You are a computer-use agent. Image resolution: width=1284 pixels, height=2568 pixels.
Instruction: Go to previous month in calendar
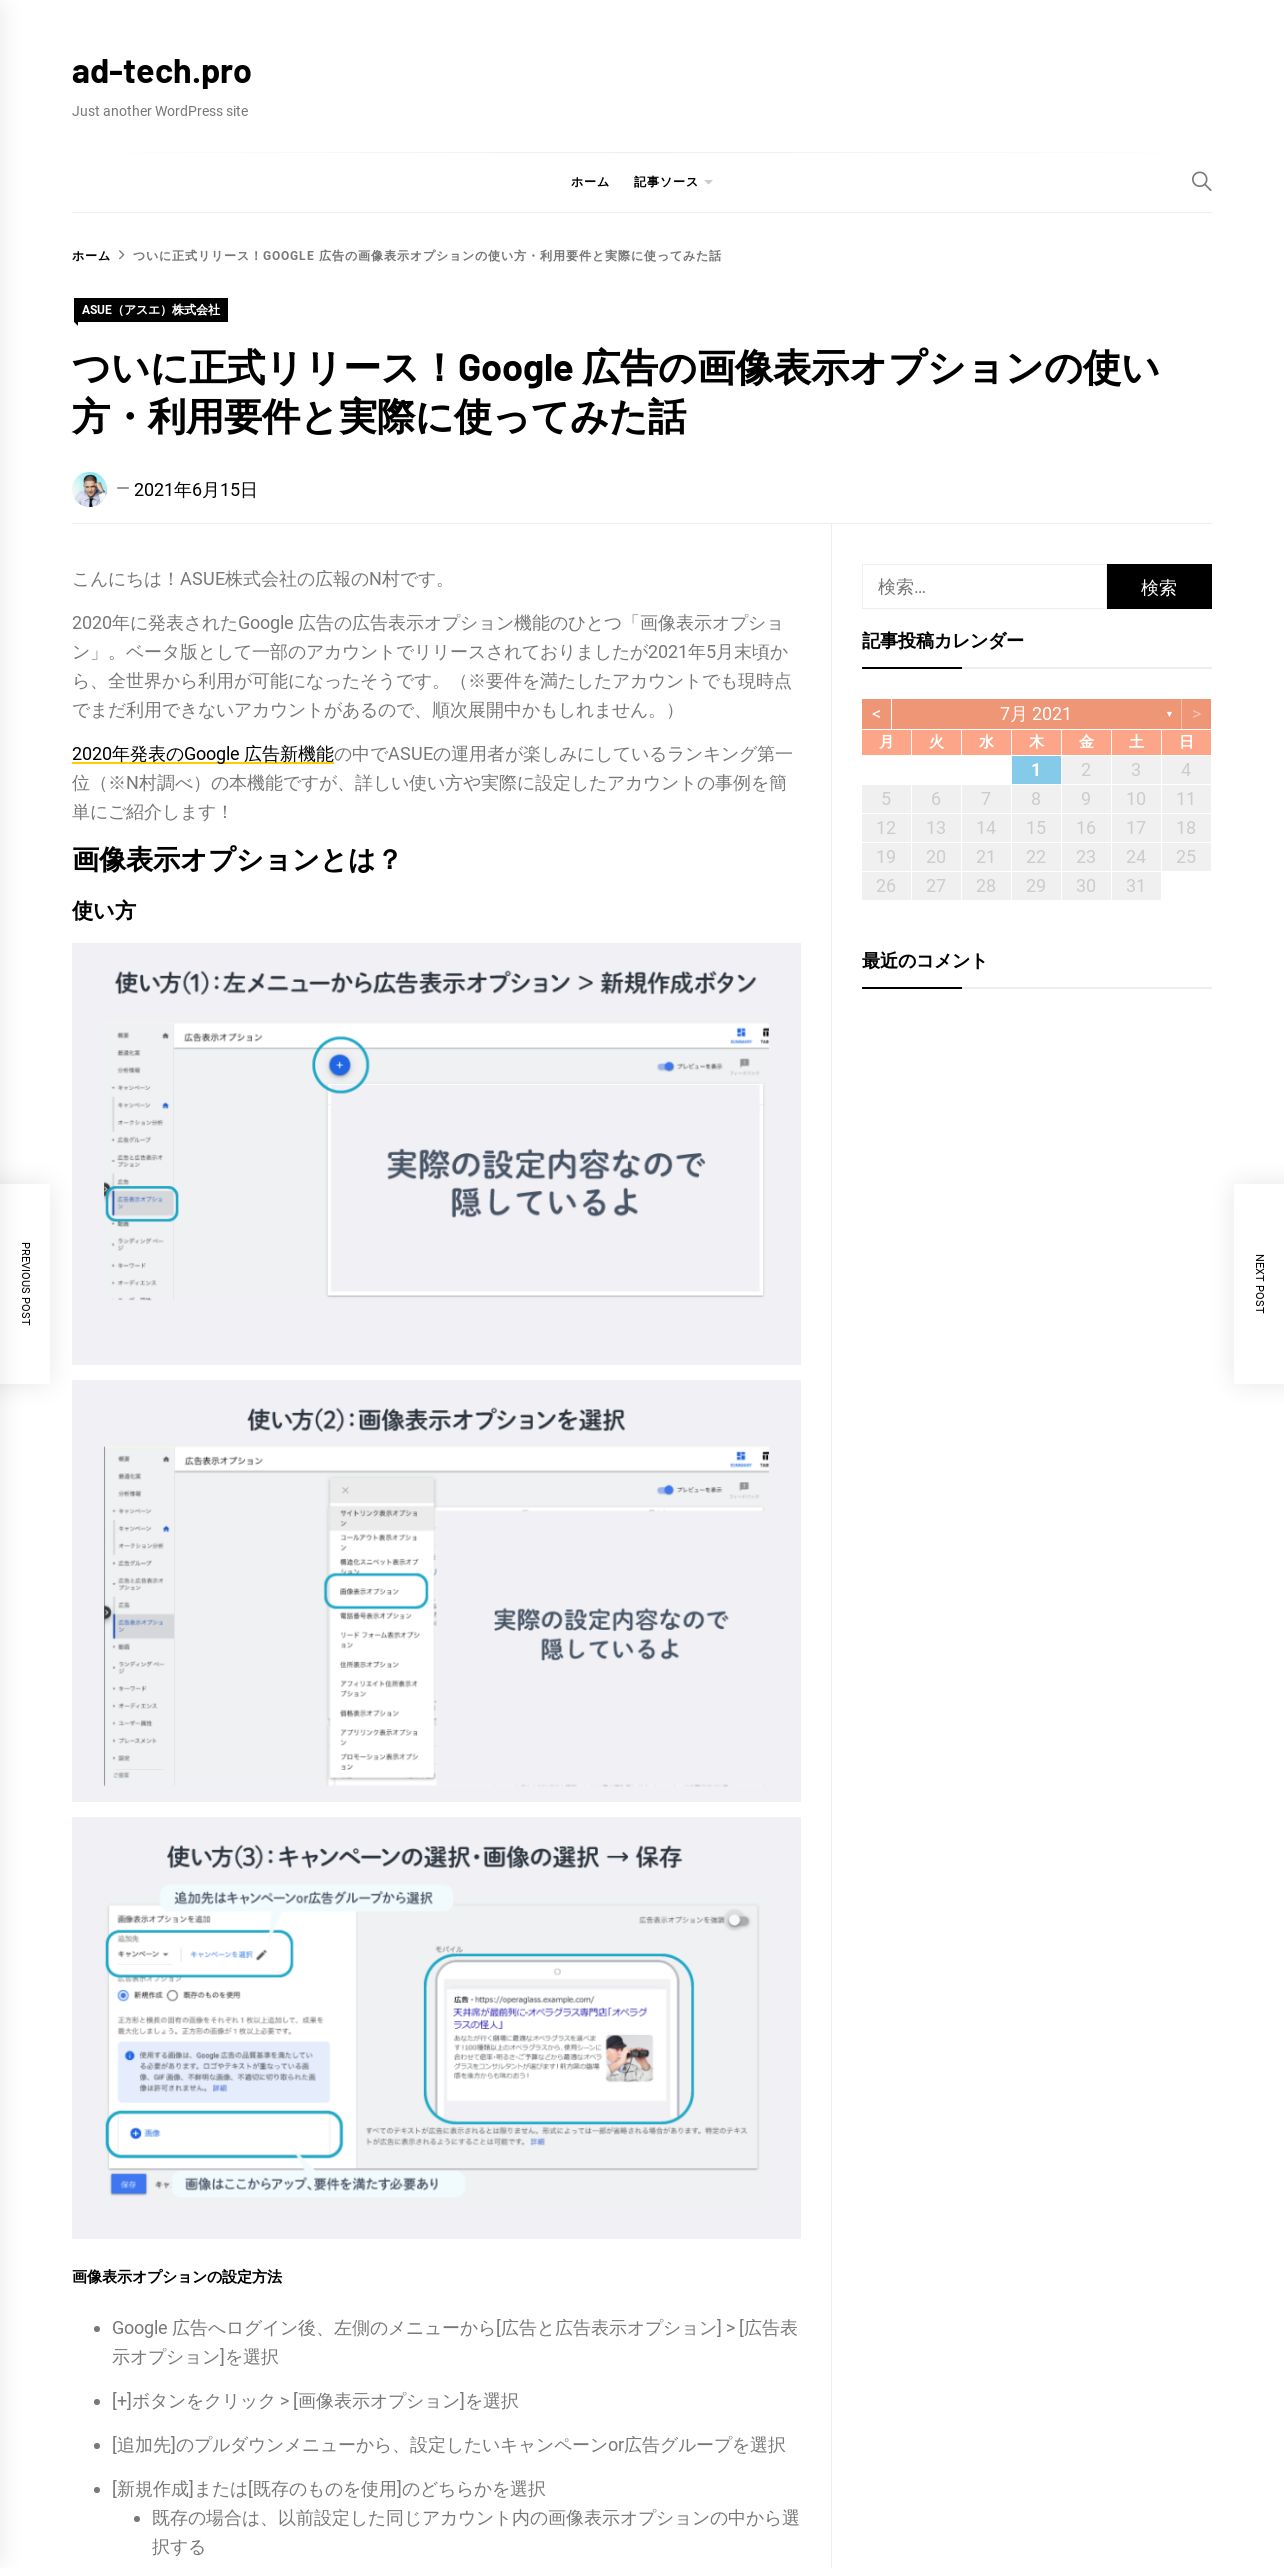[x=876, y=714]
